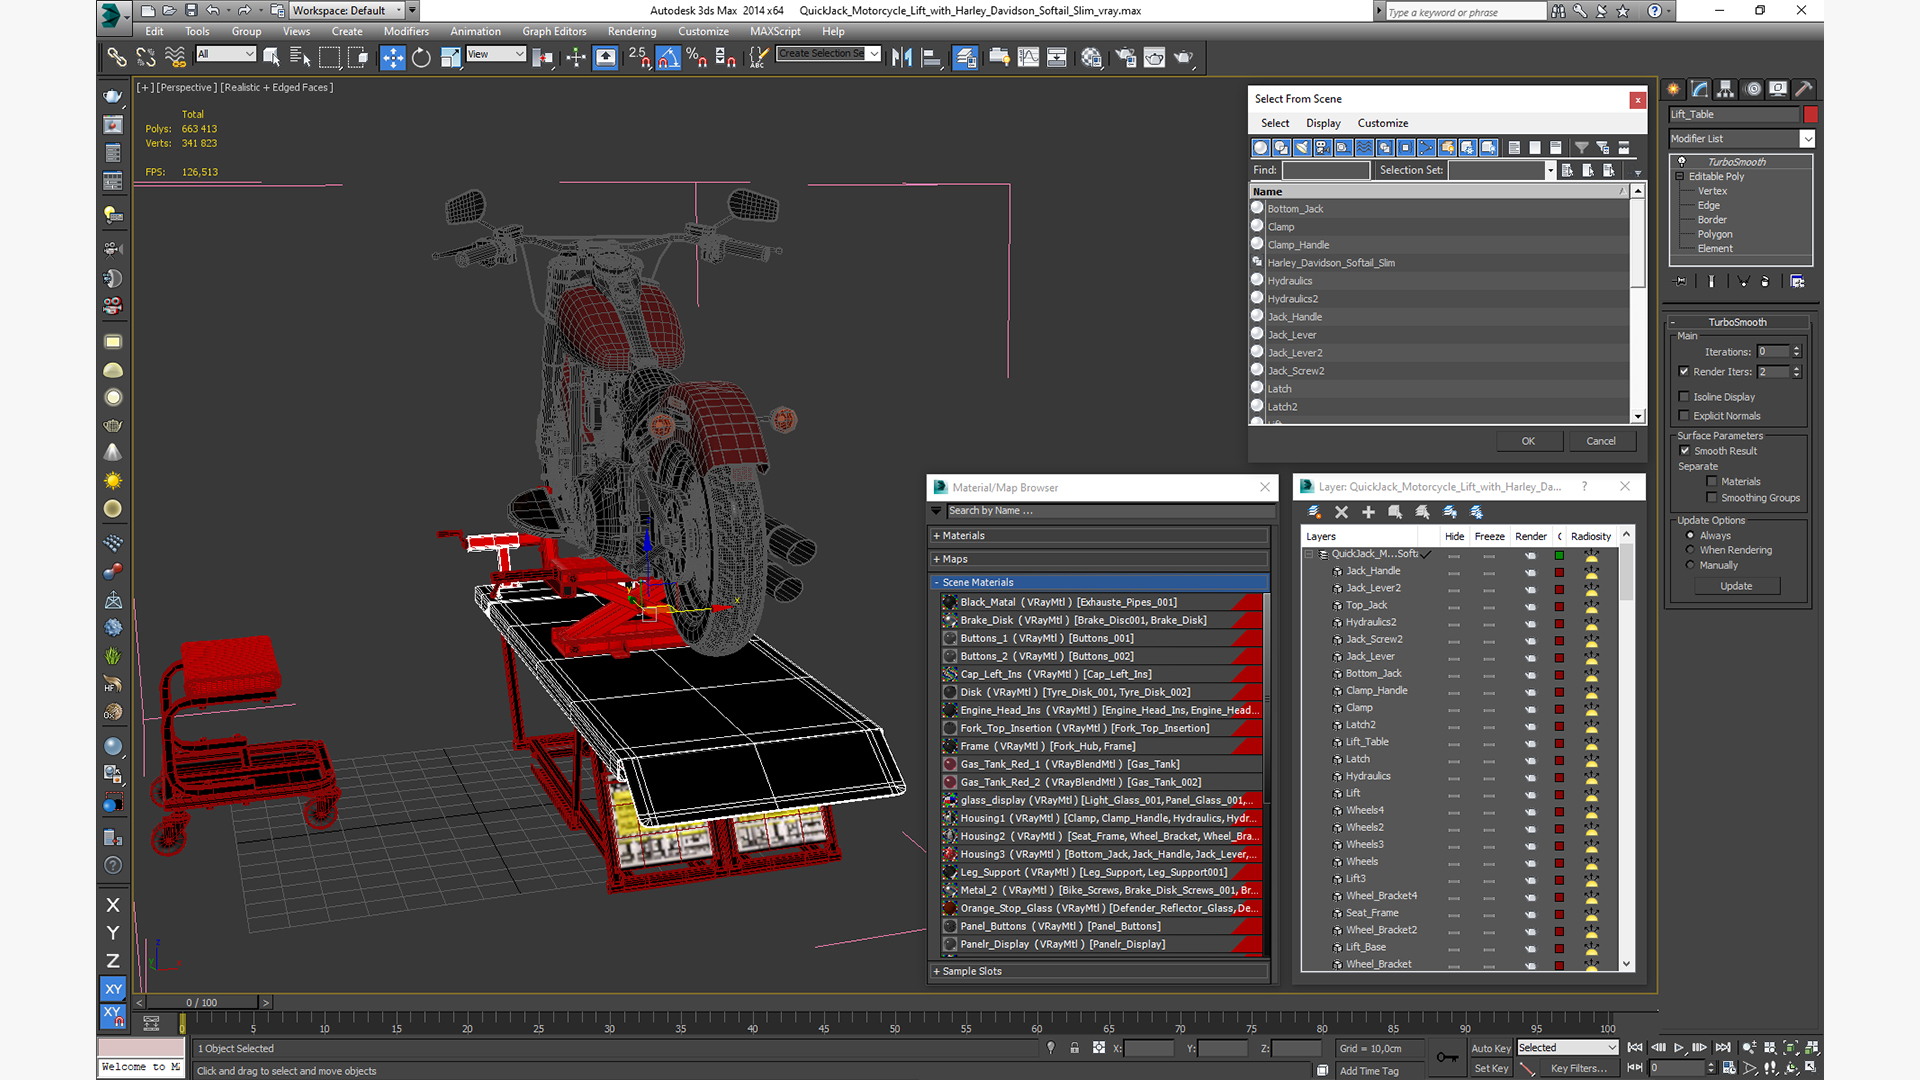Toggle Display Lights filter in Select From Scene
The width and height of the screenshot is (1920, 1080).
[x=1302, y=148]
